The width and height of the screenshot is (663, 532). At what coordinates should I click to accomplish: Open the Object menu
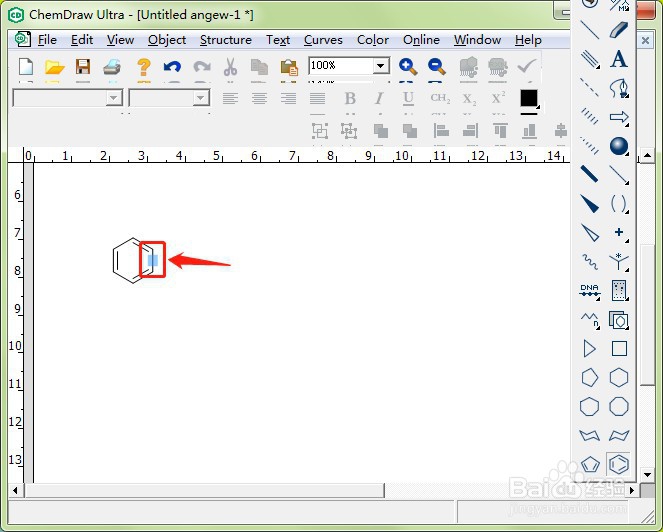pyautogui.click(x=167, y=40)
